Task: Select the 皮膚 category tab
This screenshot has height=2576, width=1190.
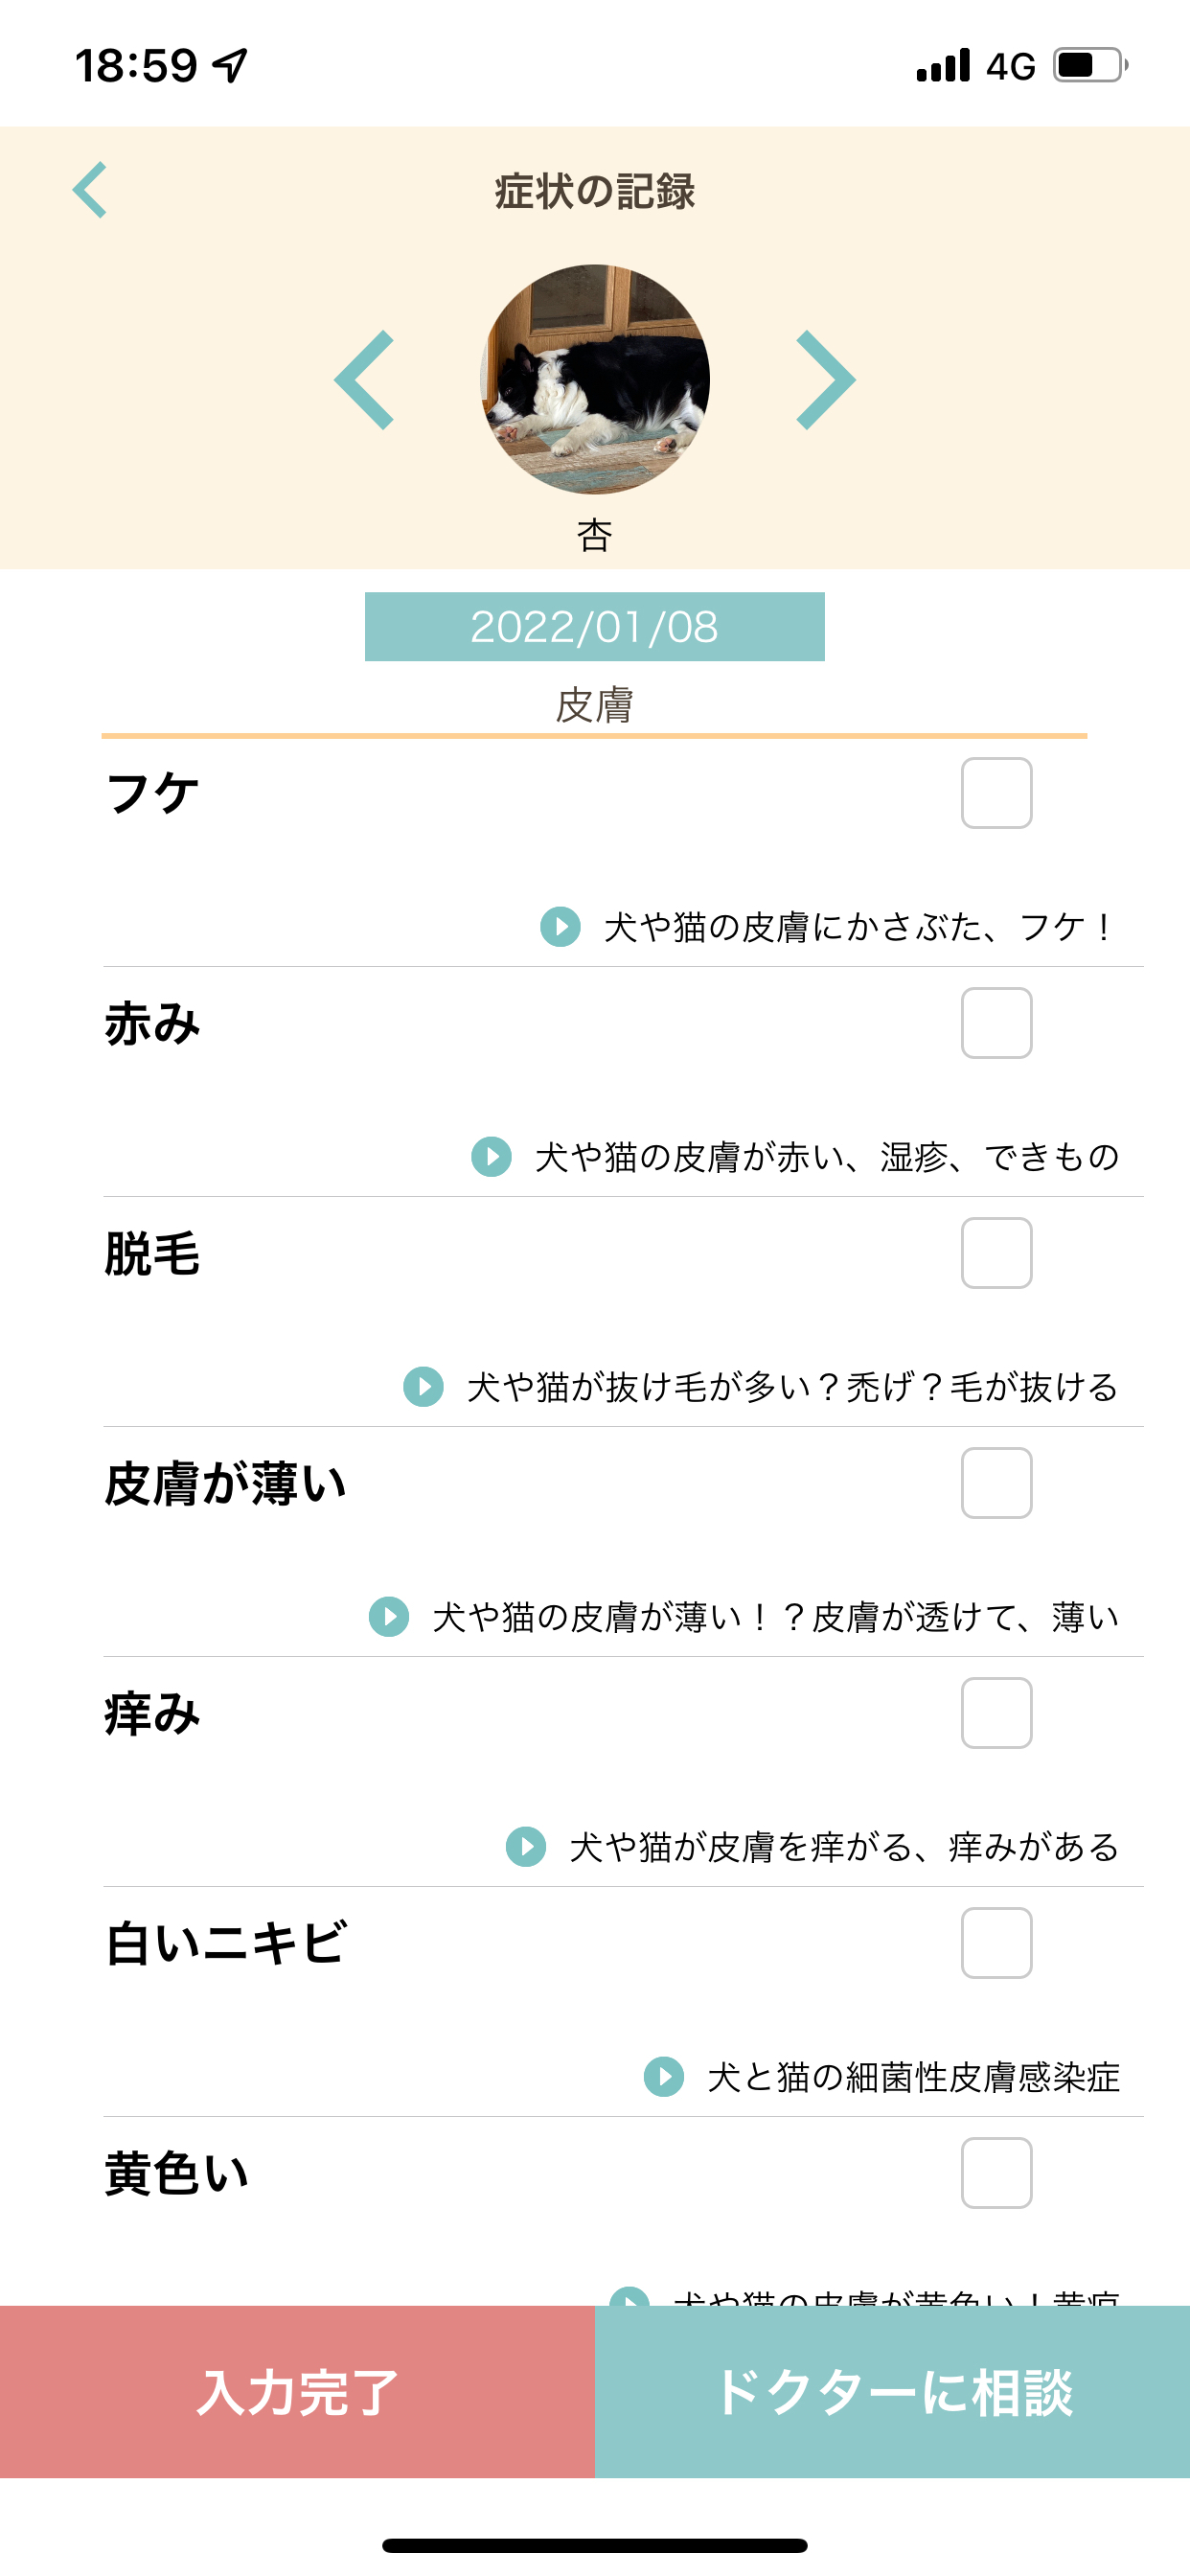Action: [x=594, y=705]
